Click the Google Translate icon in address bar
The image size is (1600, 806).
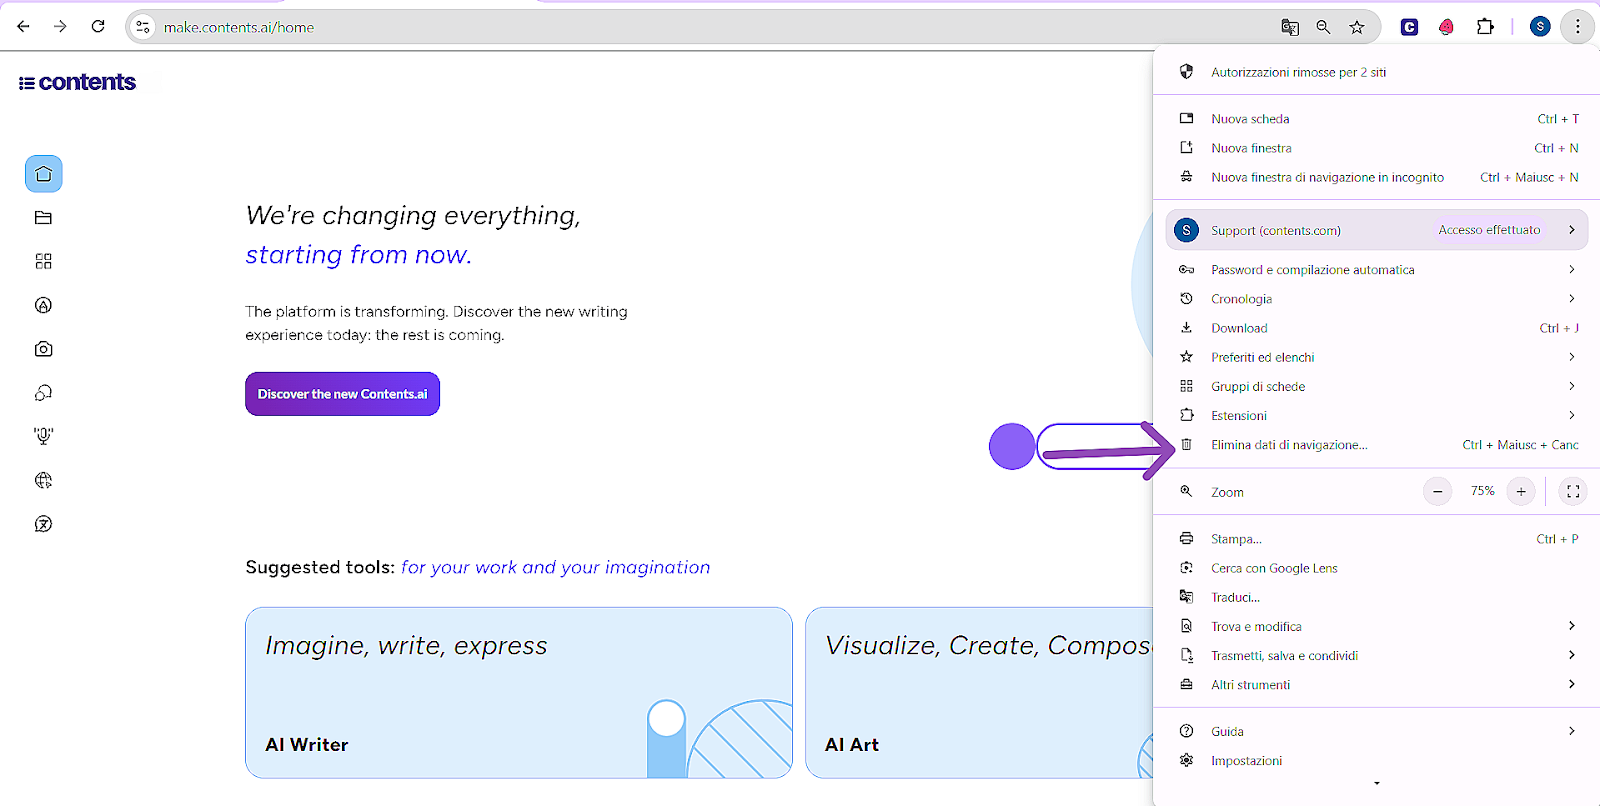tap(1290, 27)
